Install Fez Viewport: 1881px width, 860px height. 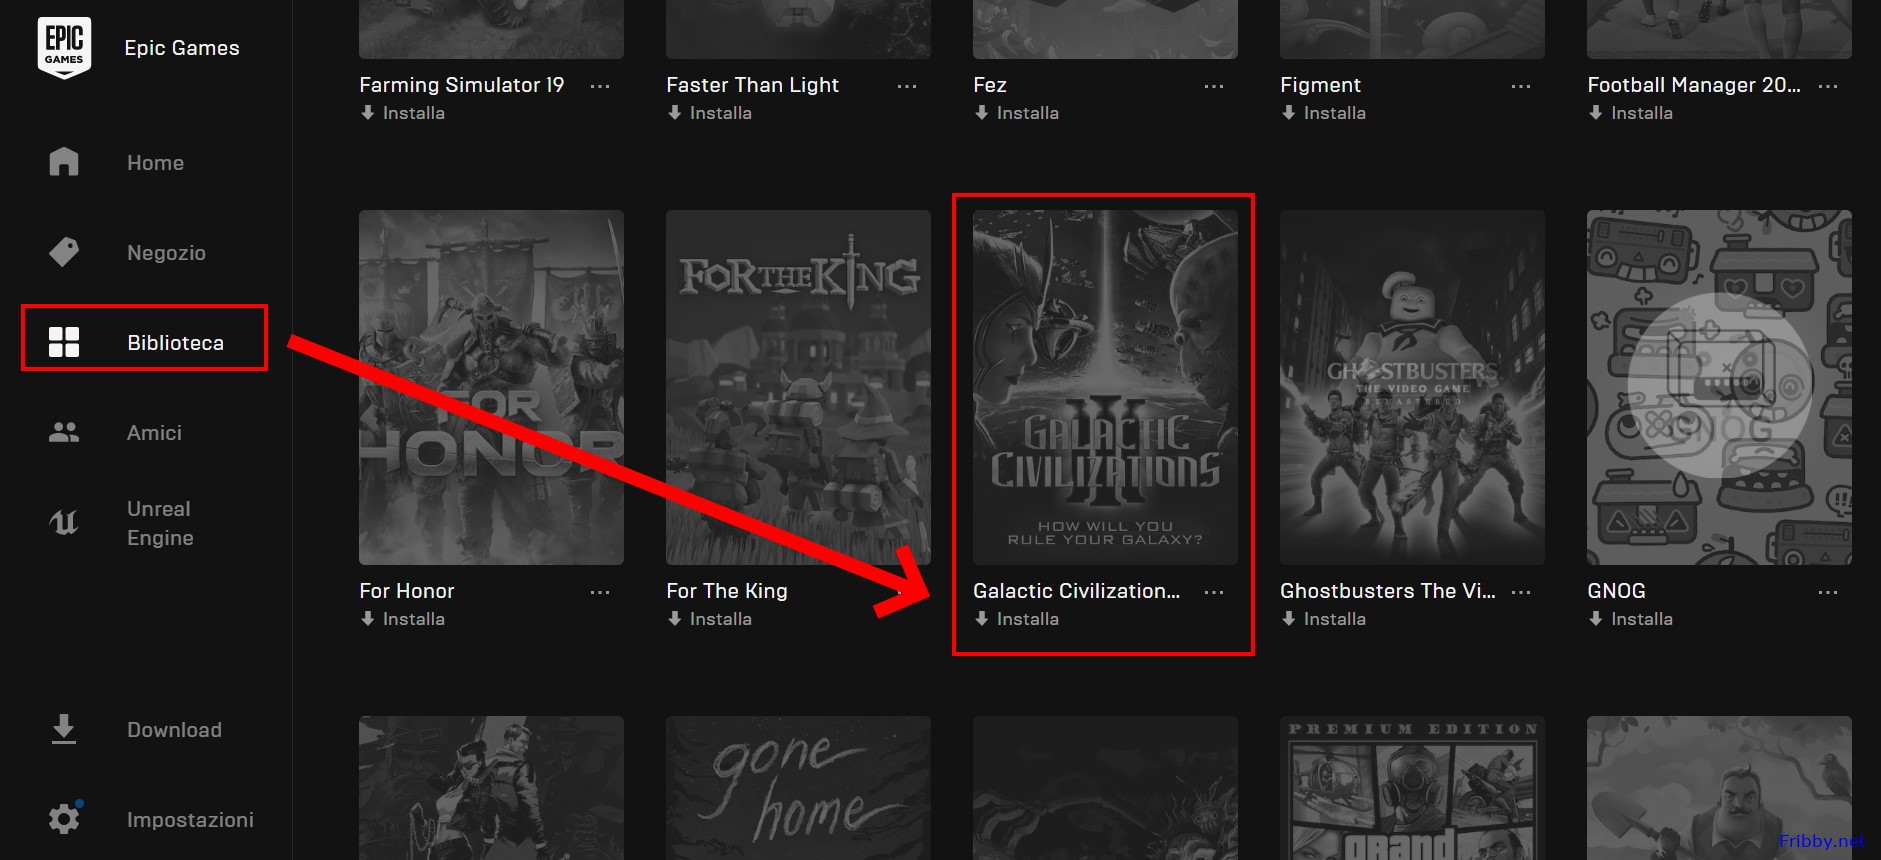coord(1017,113)
